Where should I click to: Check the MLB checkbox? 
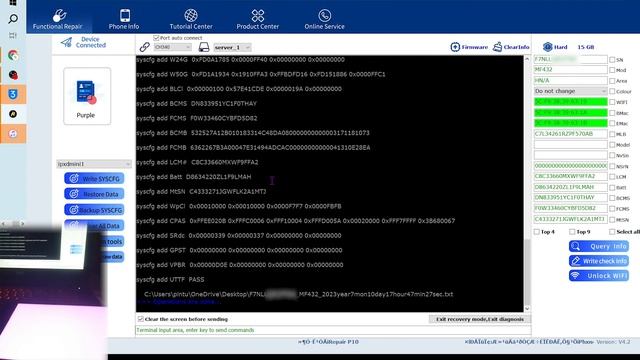(x=612, y=134)
